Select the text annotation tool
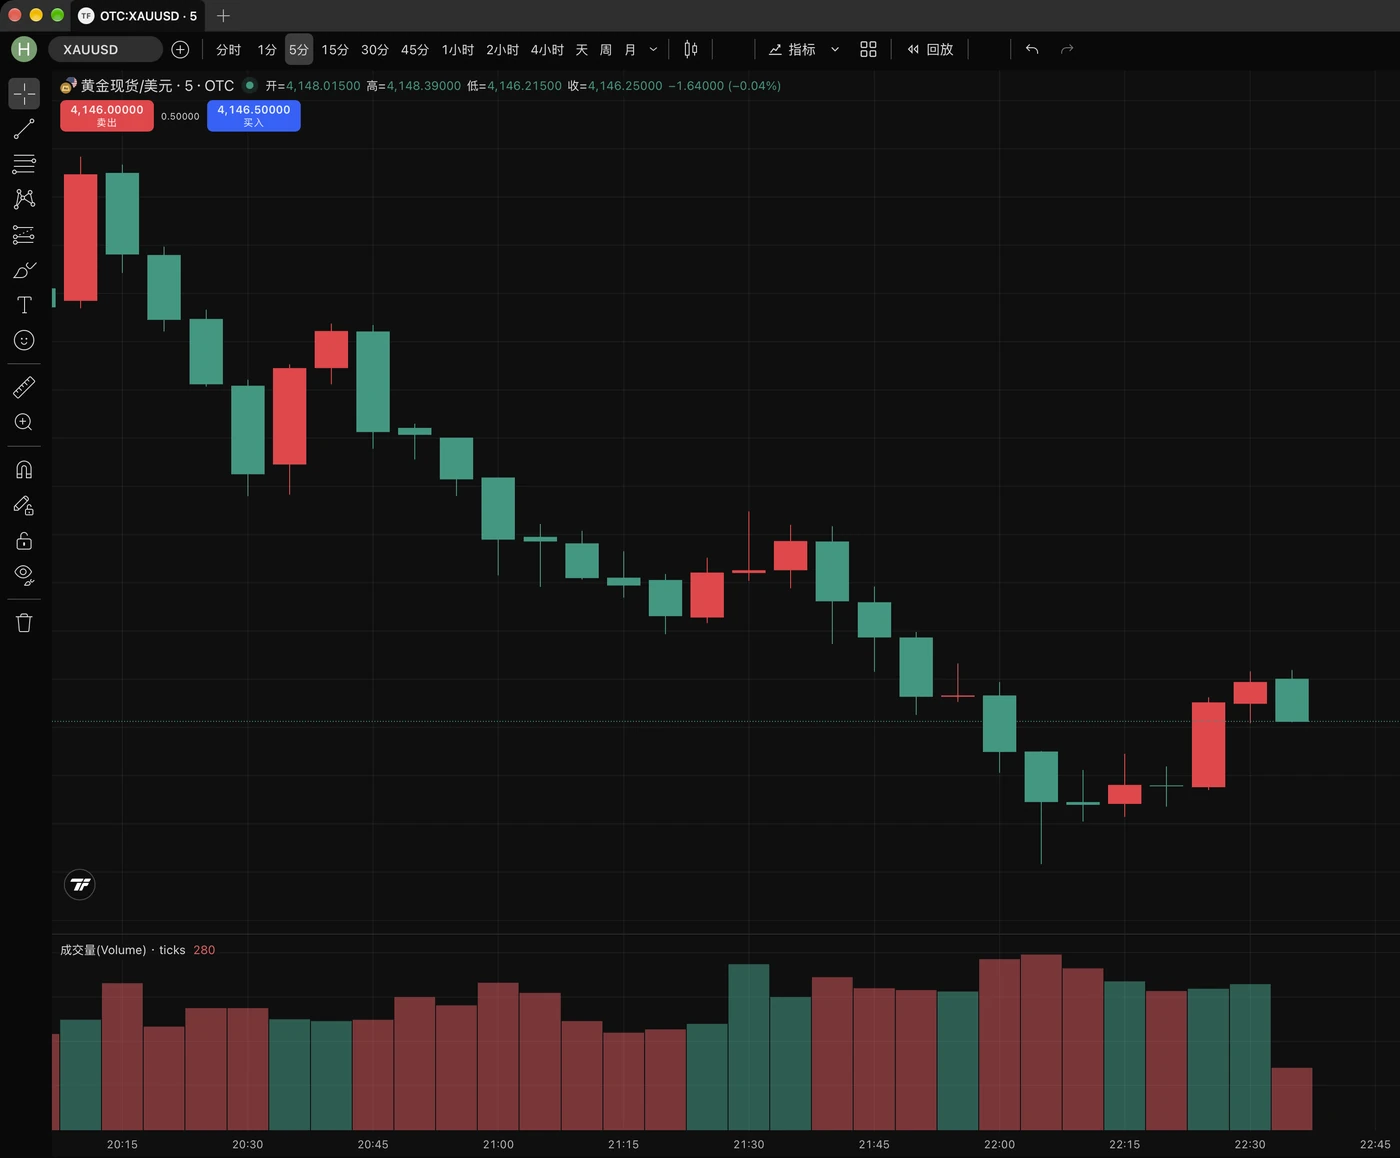This screenshot has height=1158, width=1400. pos(24,305)
